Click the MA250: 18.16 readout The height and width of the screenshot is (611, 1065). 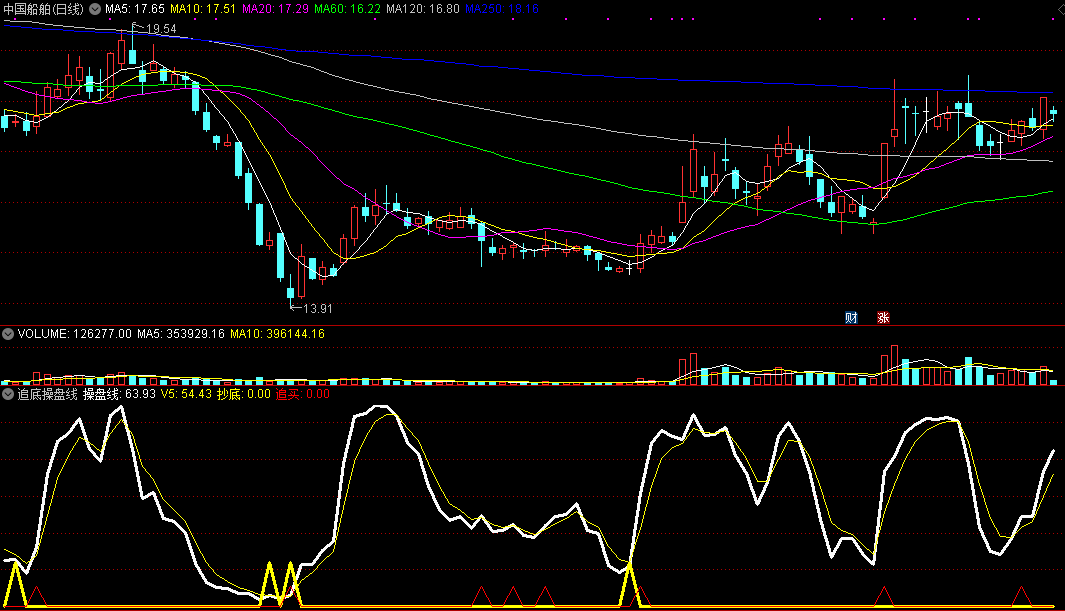pos(502,9)
